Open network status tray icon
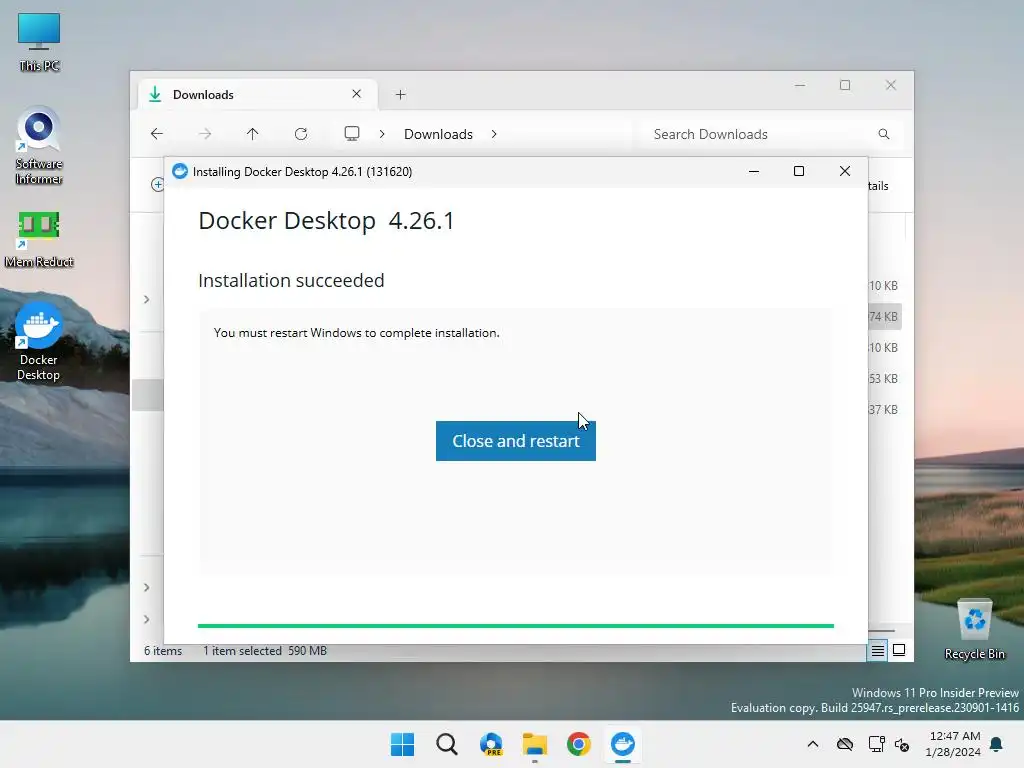 876,744
